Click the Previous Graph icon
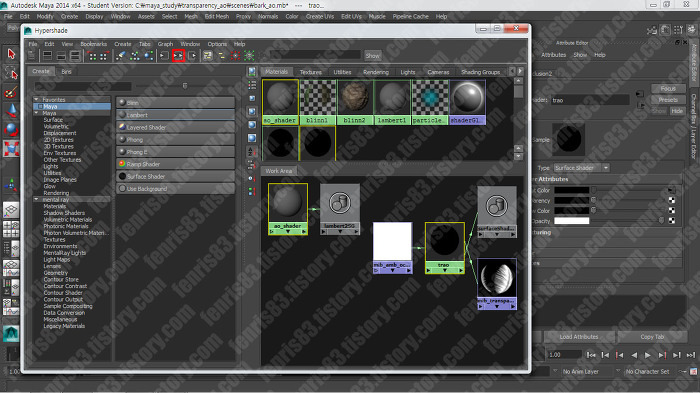The height and width of the screenshot is (393, 700). 92,56
